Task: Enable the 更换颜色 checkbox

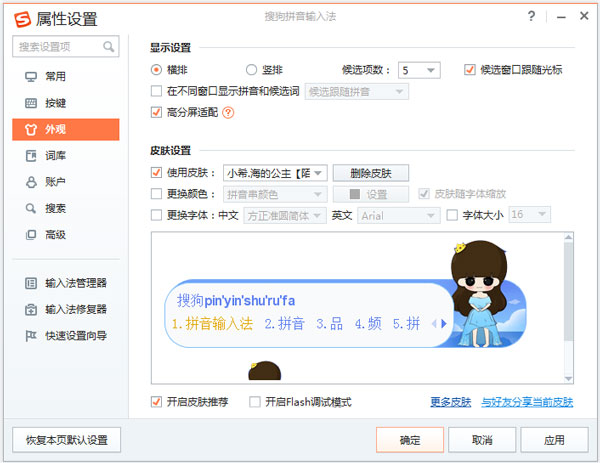Action: coord(156,194)
